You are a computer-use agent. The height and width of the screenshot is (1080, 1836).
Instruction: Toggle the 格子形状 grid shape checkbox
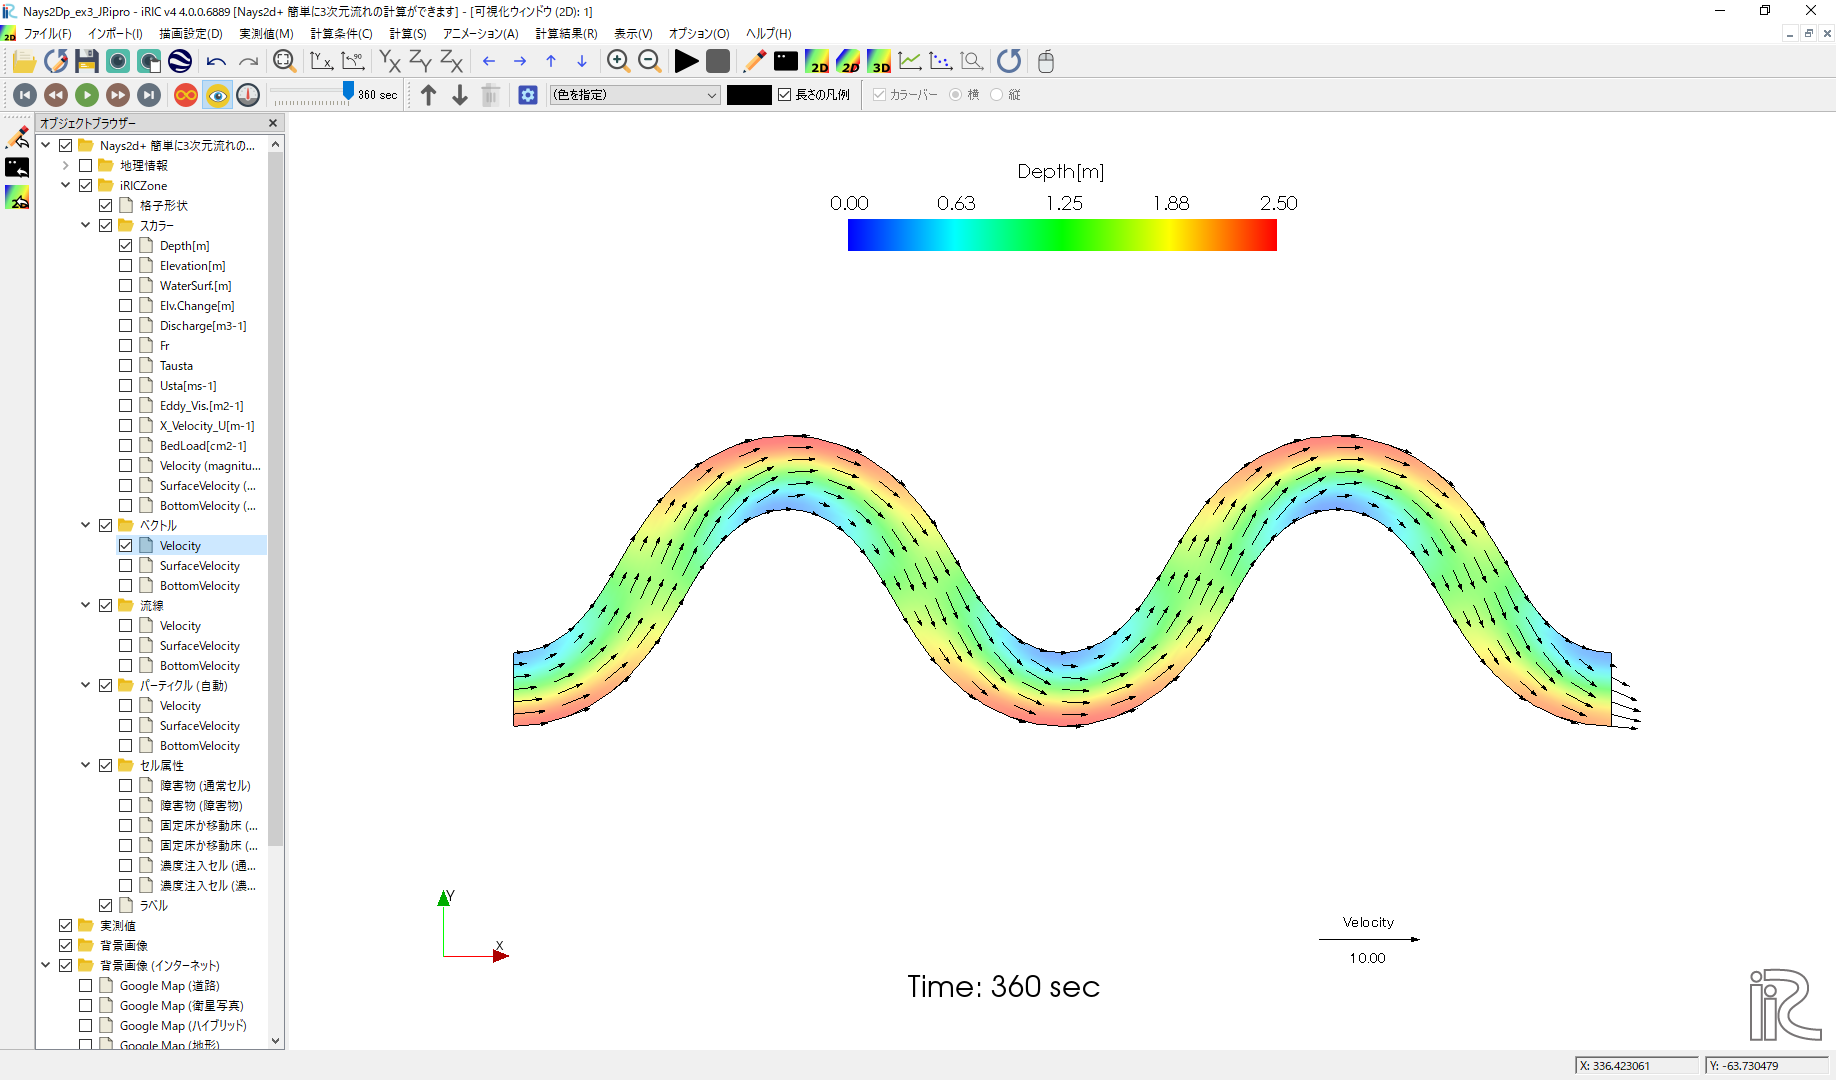pyautogui.click(x=105, y=205)
